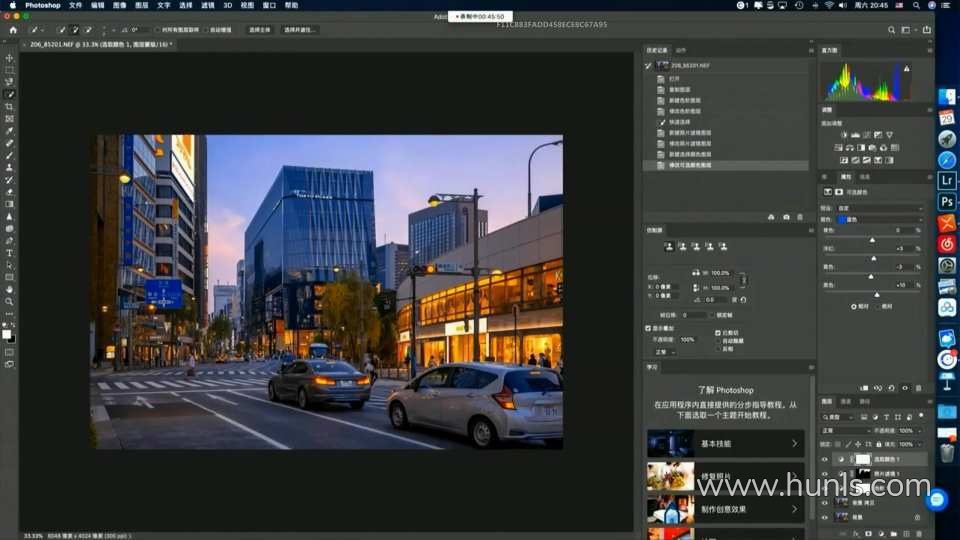
Task: Open the File menu
Action: pos(75,6)
